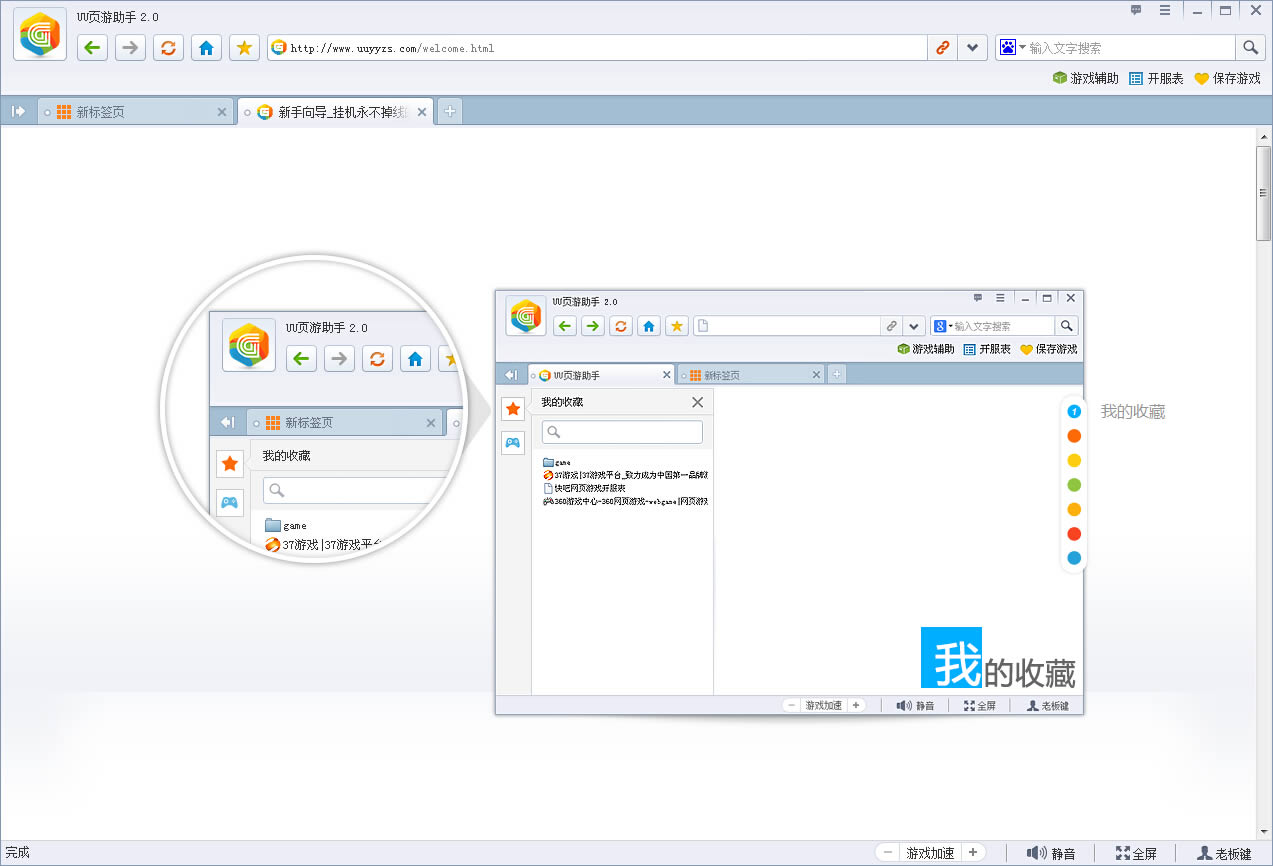The width and height of the screenshot is (1273, 866).
Task: Select the orange dot slide indicator
Action: click(x=1074, y=436)
